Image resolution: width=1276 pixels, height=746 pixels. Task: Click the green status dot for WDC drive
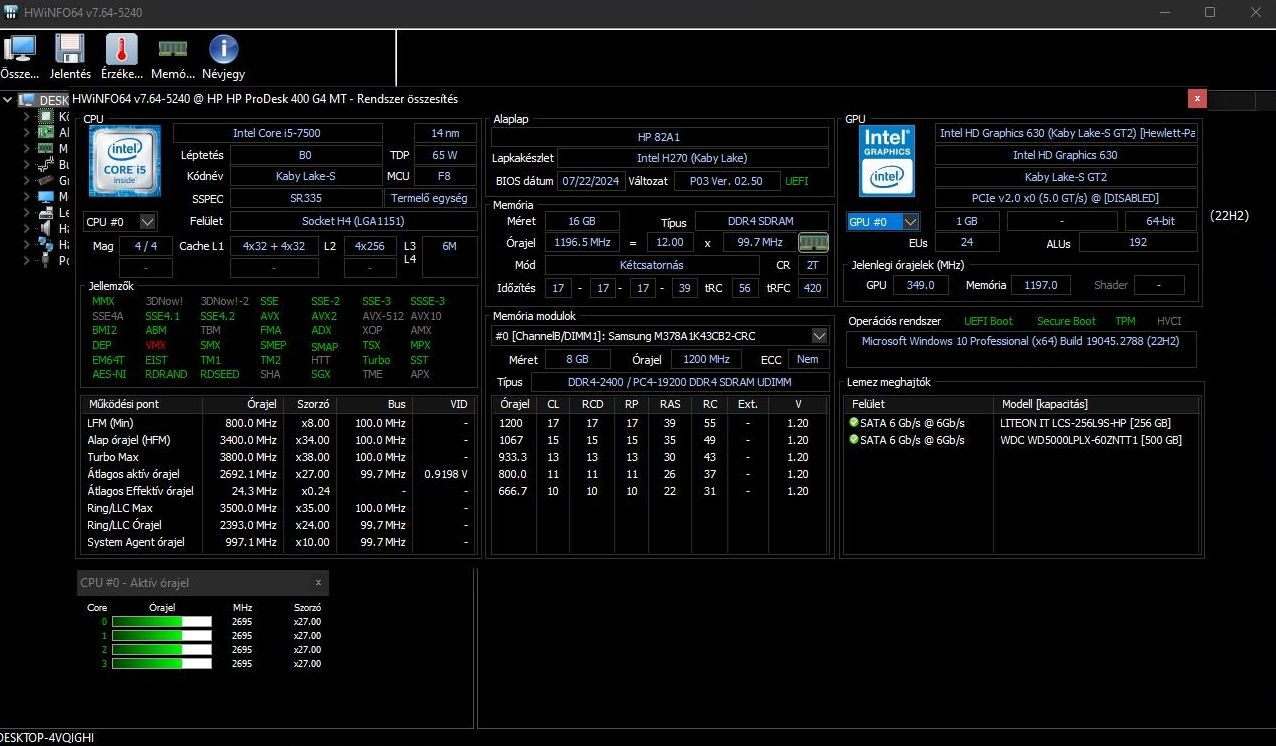coord(853,439)
